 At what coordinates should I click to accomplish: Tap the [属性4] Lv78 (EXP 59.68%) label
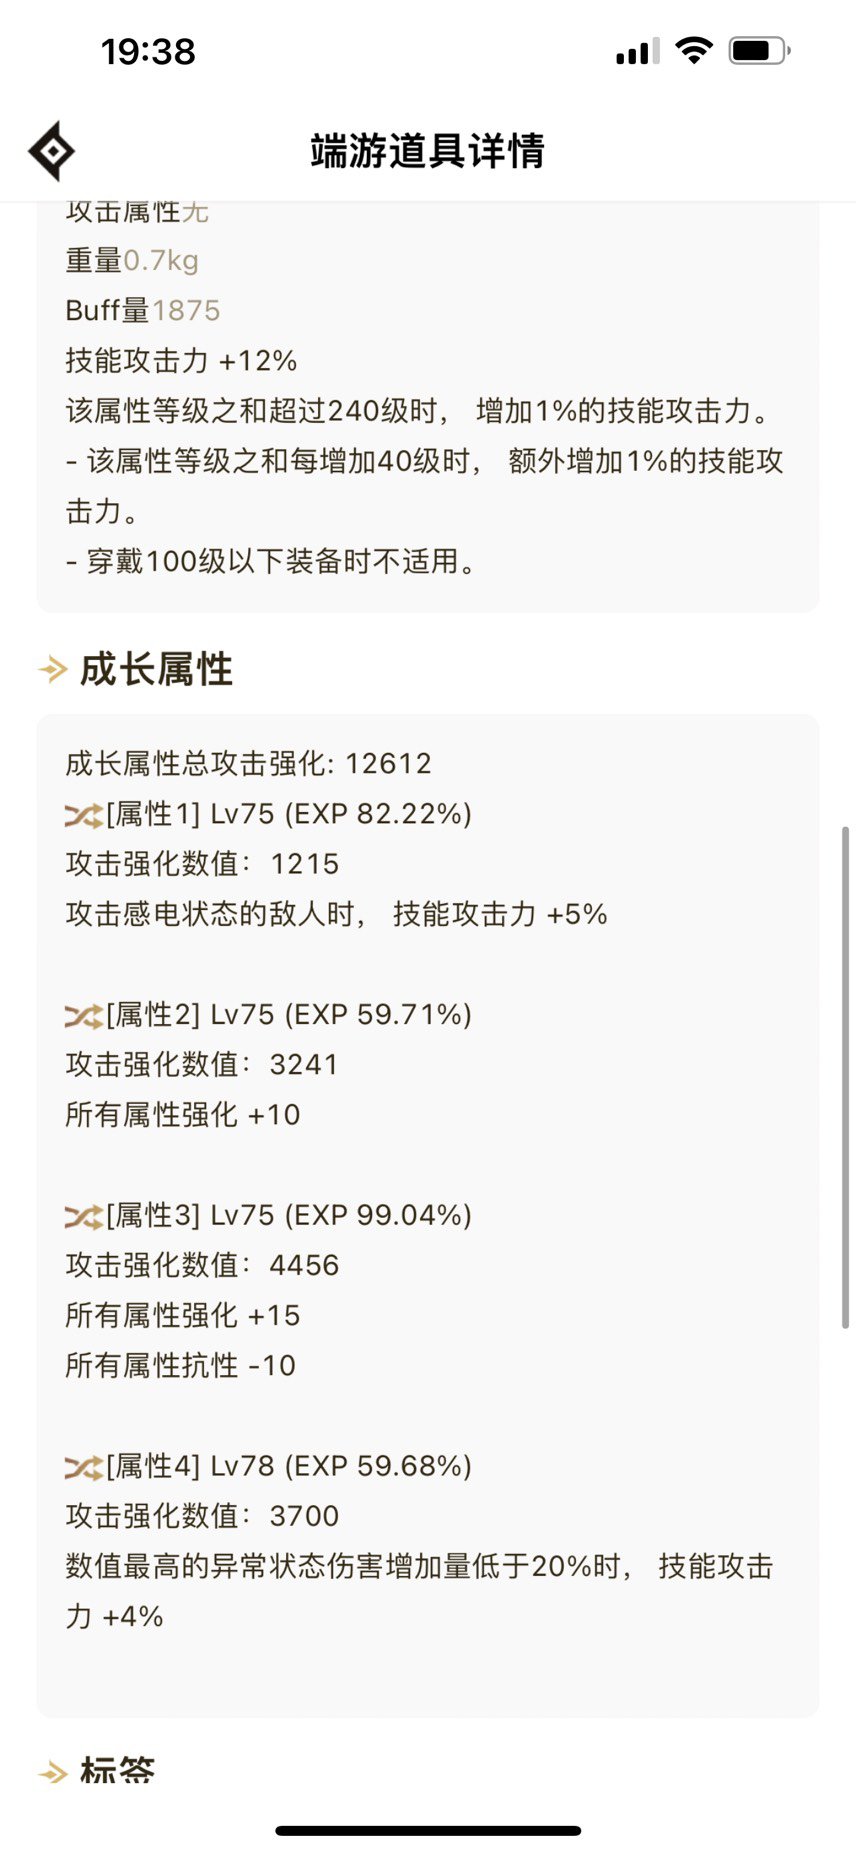[289, 1466]
